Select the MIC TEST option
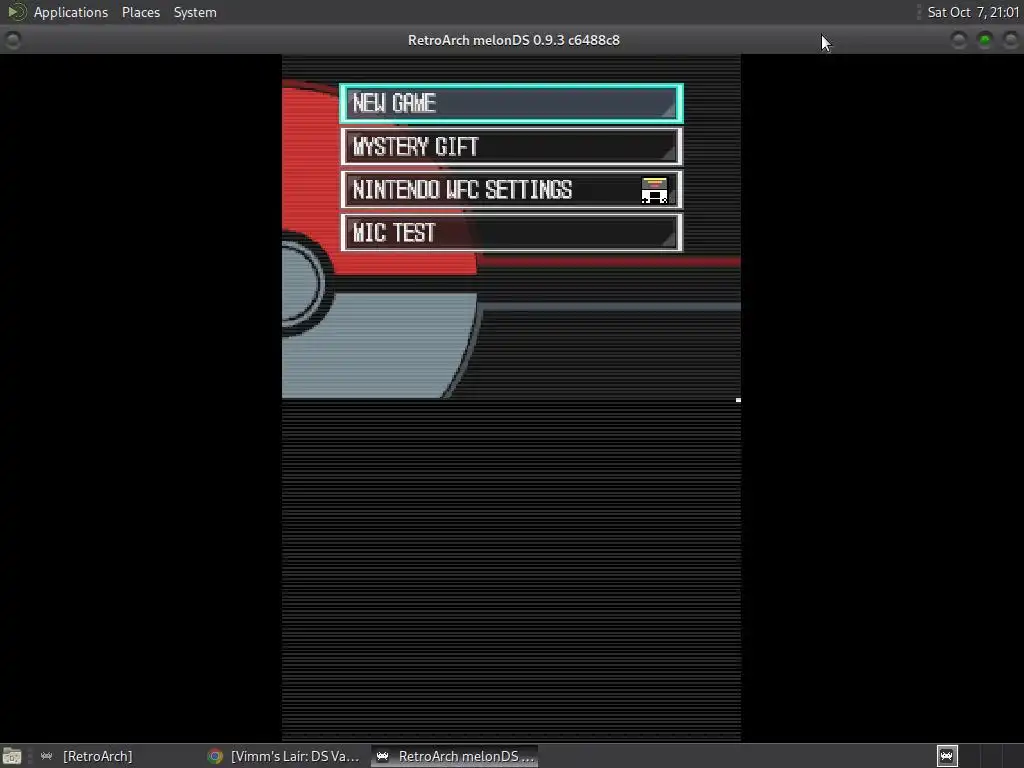This screenshot has width=1024, height=768. [x=511, y=232]
